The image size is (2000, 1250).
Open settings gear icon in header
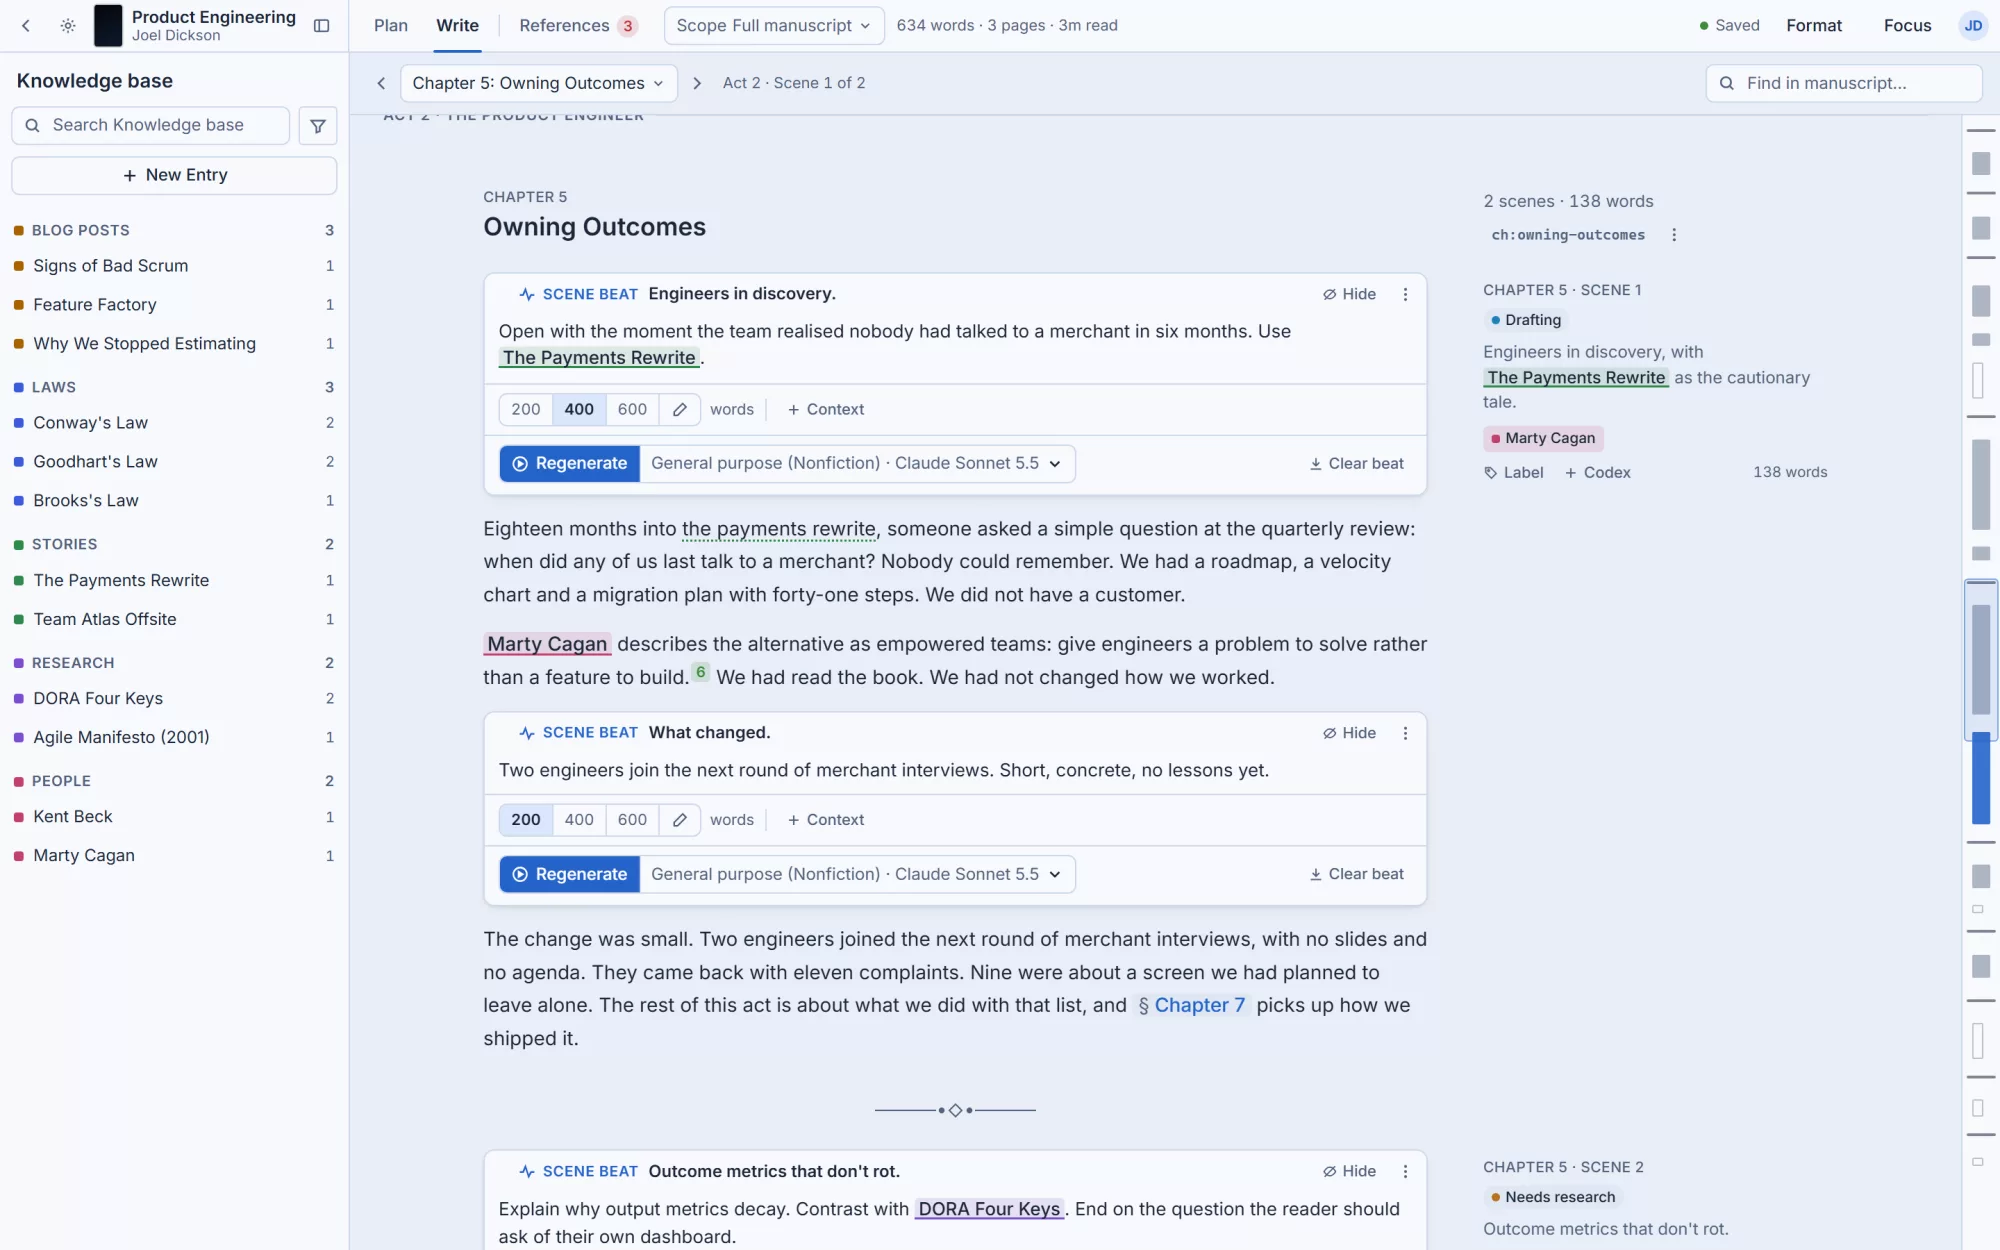click(x=68, y=26)
